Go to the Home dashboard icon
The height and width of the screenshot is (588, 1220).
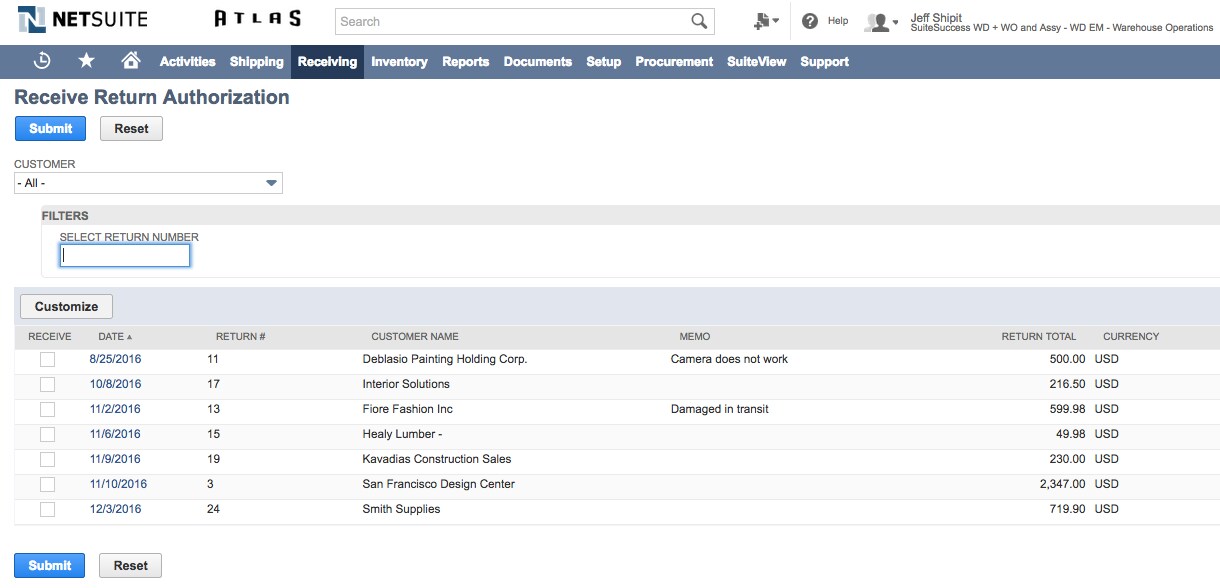pos(131,61)
